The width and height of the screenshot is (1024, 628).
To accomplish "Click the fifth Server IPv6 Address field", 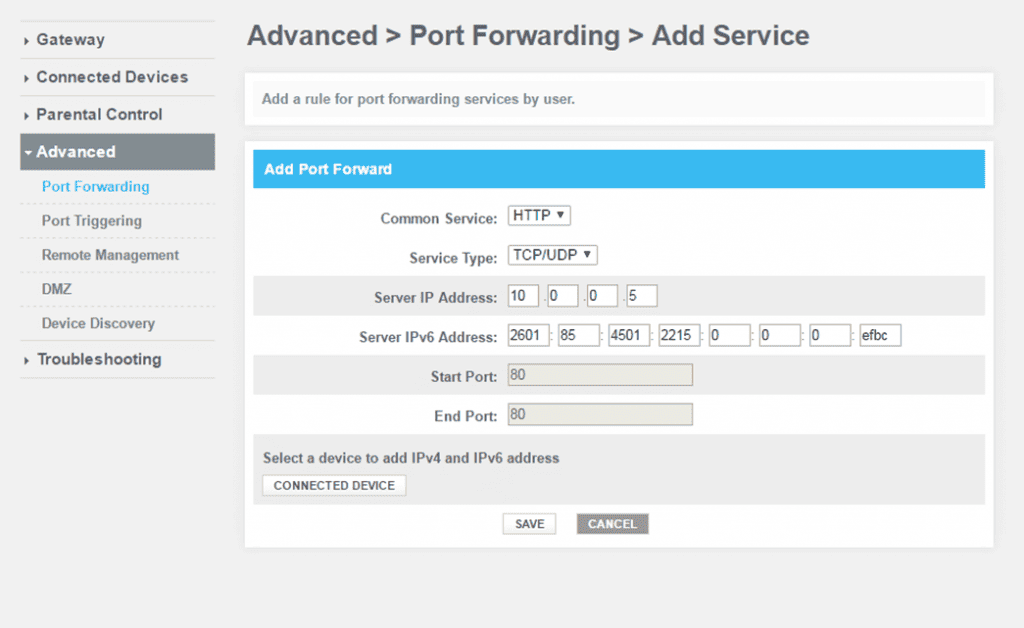I will (729, 336).
